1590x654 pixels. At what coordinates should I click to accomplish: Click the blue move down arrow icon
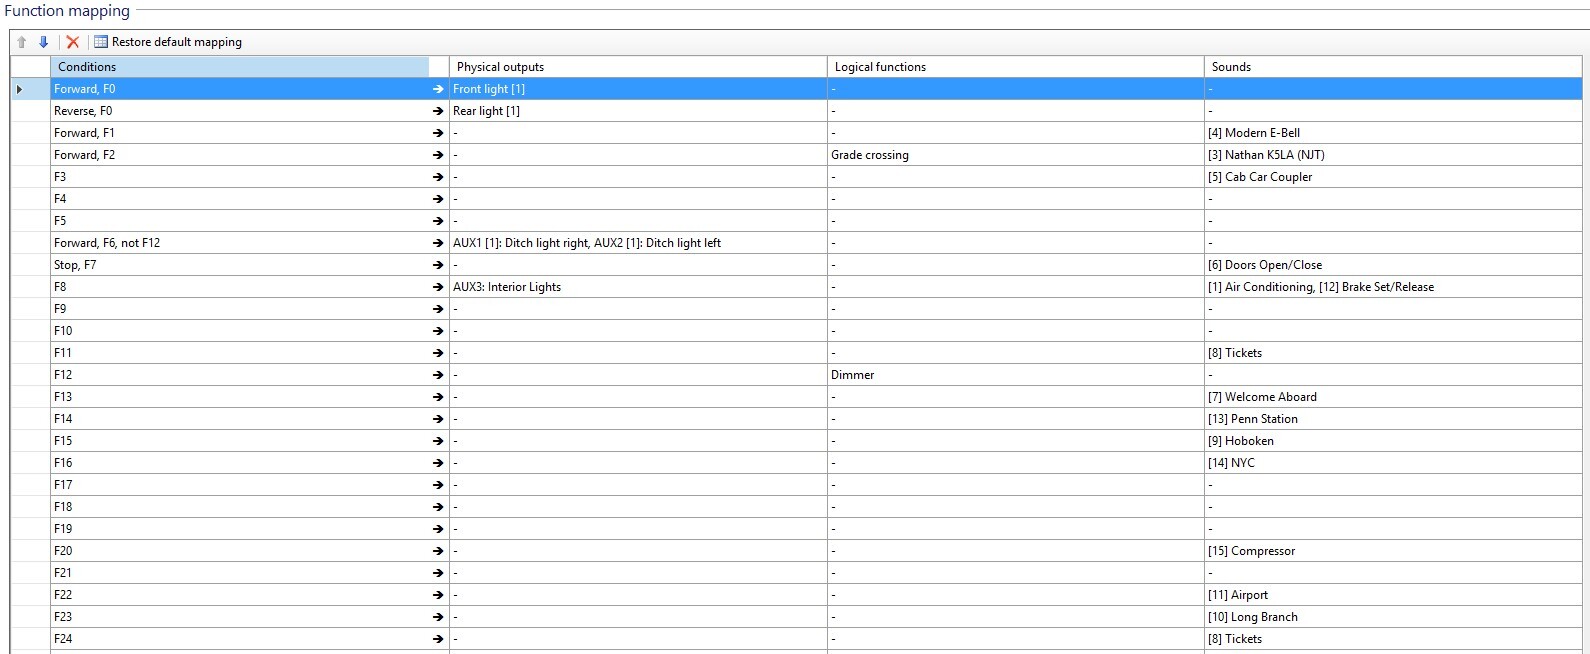(x=43, y=42)
